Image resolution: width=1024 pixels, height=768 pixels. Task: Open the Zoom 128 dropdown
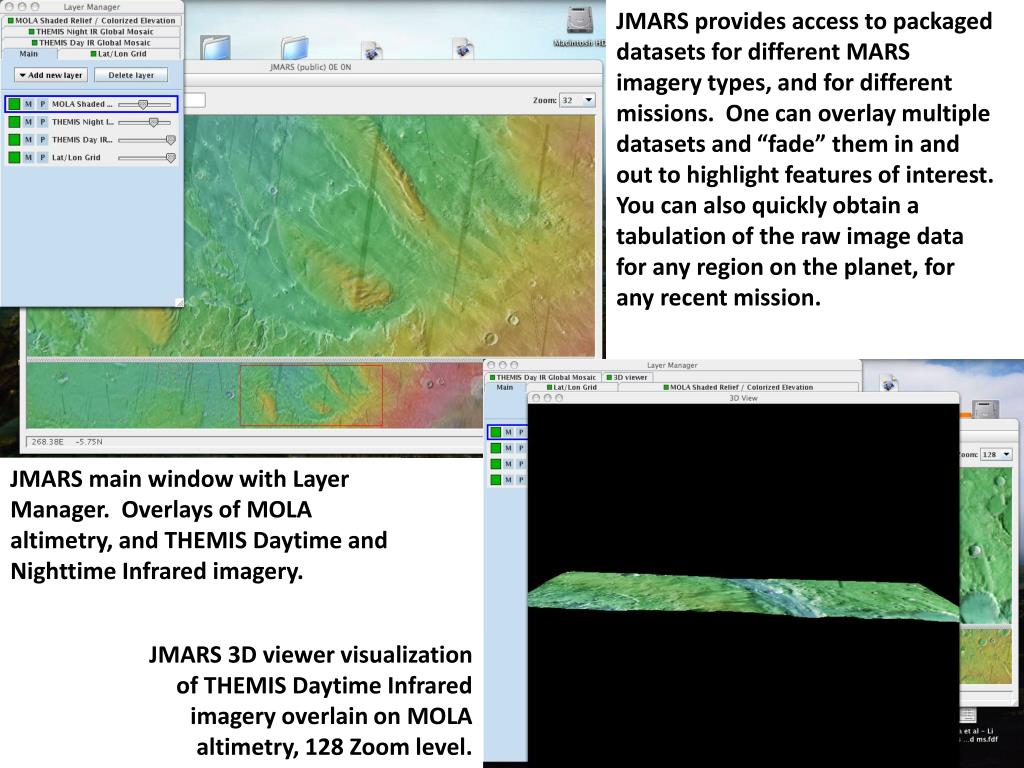click(997, 455)
